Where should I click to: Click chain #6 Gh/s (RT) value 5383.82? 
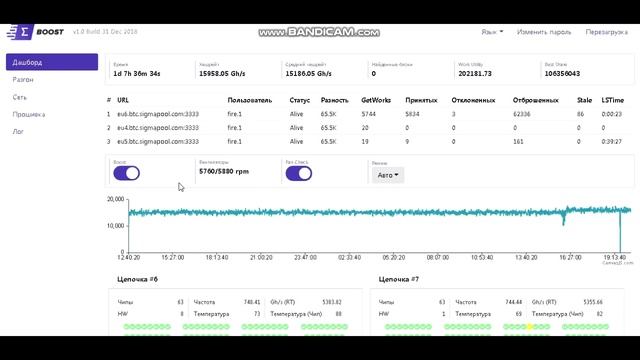click(332, 302)
